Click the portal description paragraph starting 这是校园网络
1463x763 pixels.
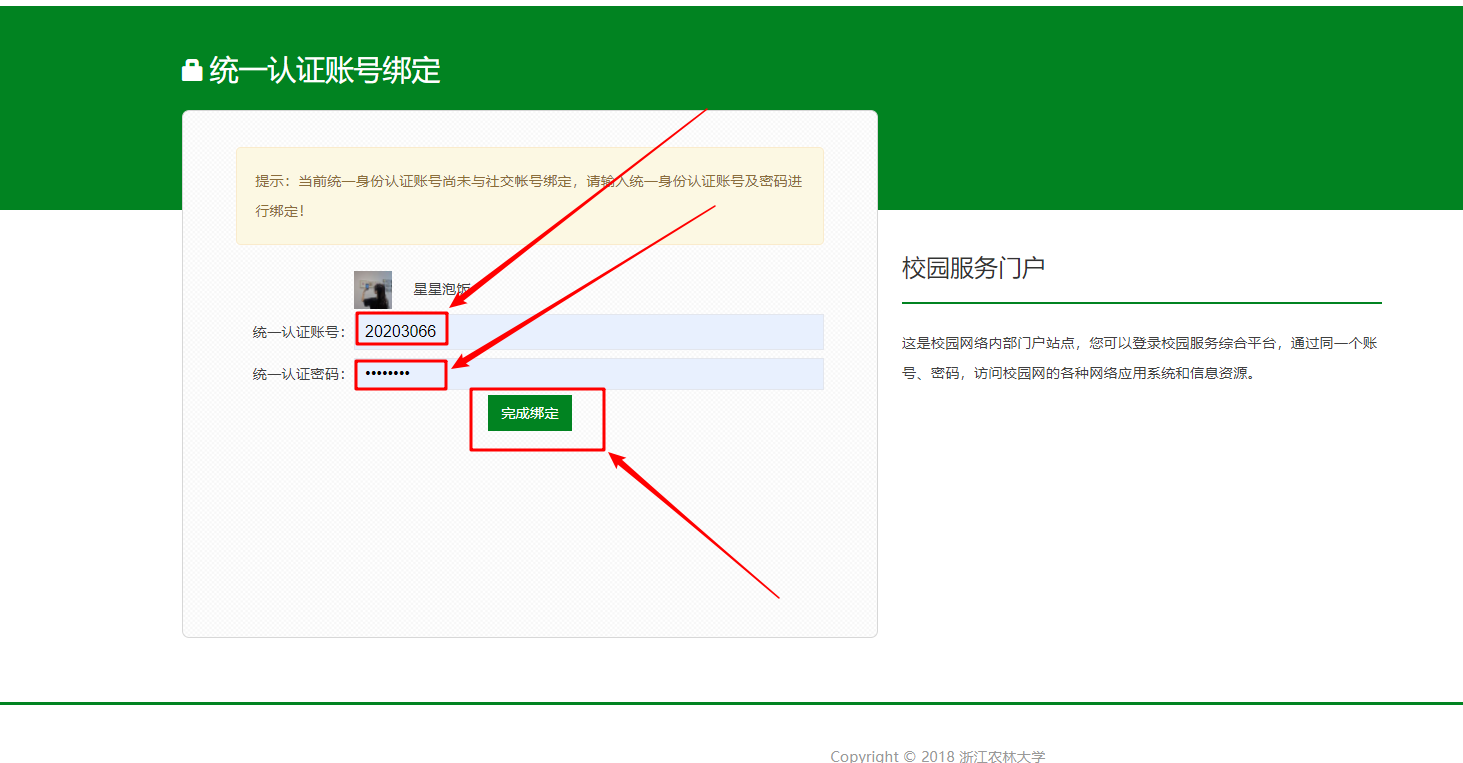pyautogui.click(x=1140, y=358)
